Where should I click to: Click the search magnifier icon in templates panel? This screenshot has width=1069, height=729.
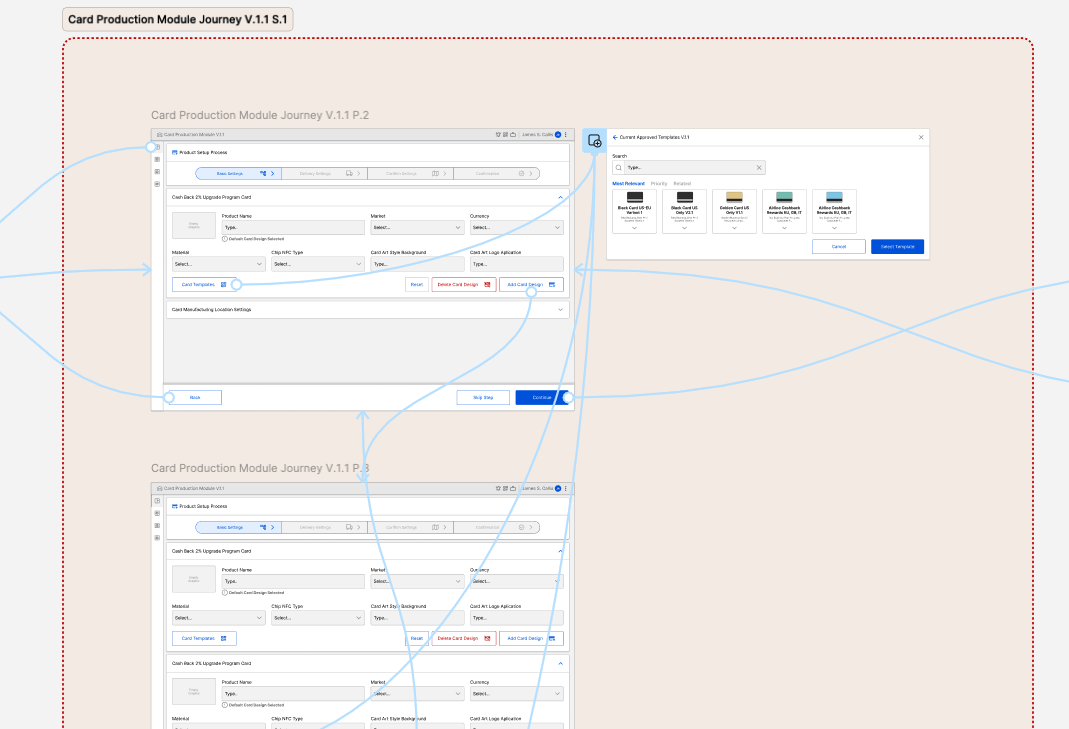pyautogui.click(x=619, y=168)
